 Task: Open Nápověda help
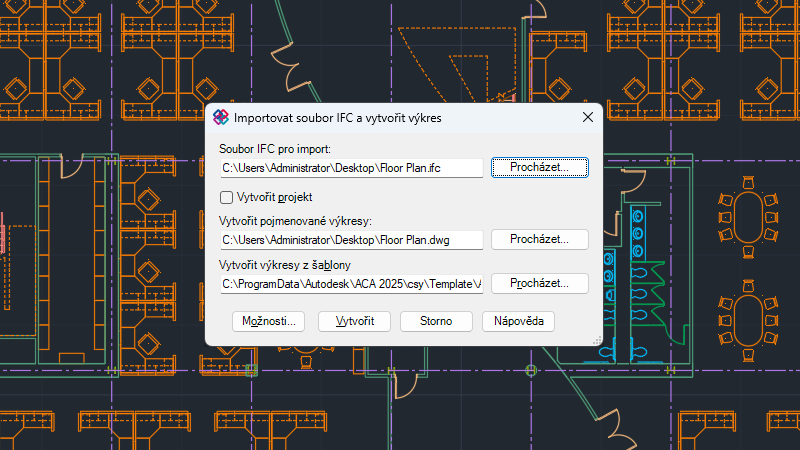(518, 321)
